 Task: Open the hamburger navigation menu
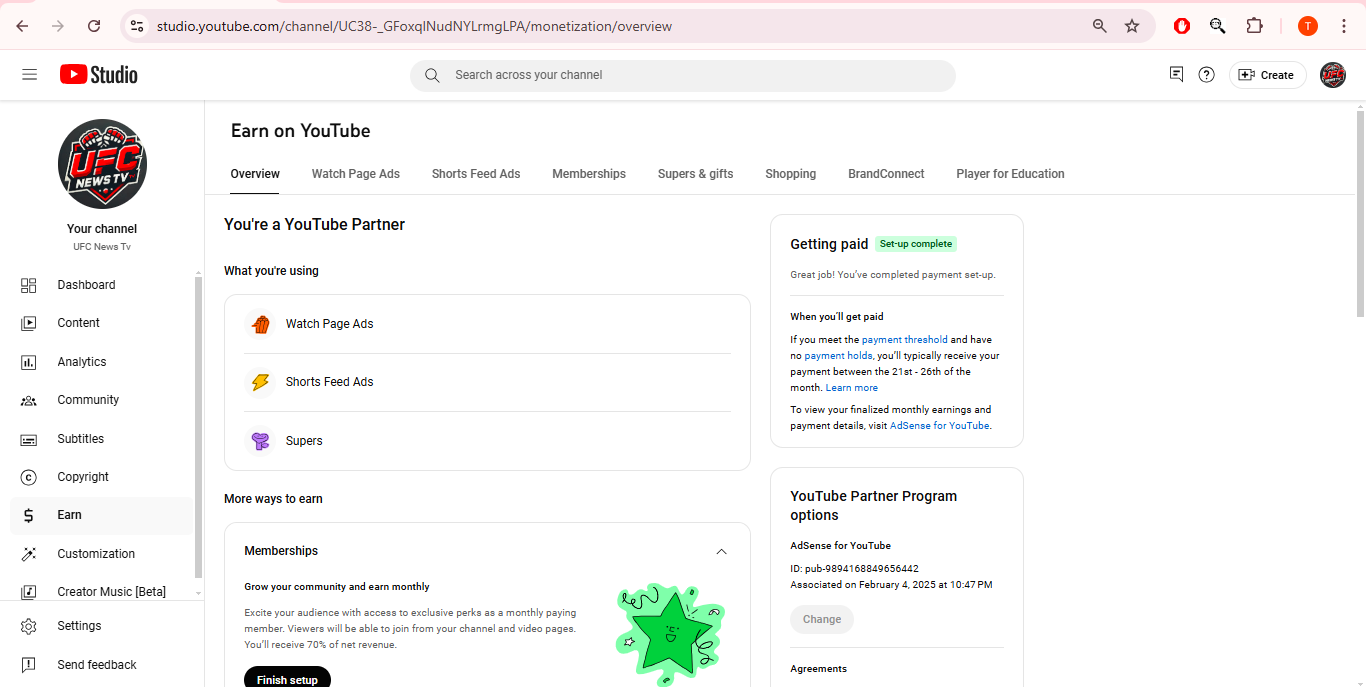29,75
